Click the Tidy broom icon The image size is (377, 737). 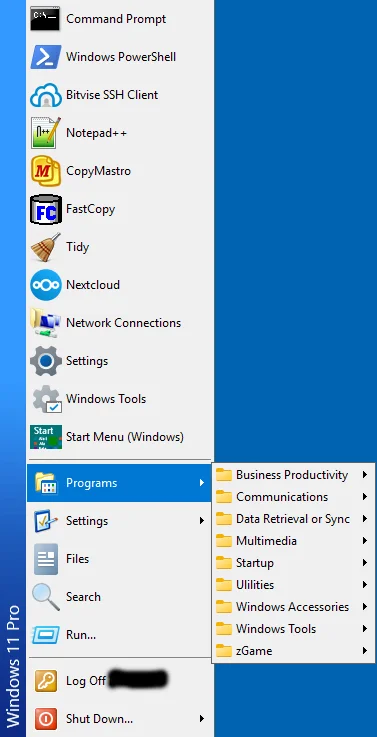point(46,247)
